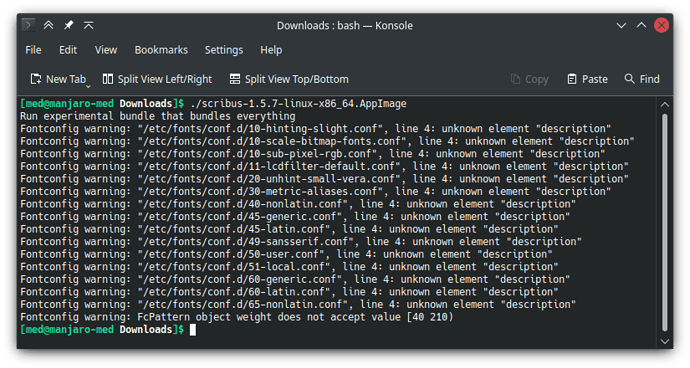Split View Top/Bottom

[x=289, y=79]
